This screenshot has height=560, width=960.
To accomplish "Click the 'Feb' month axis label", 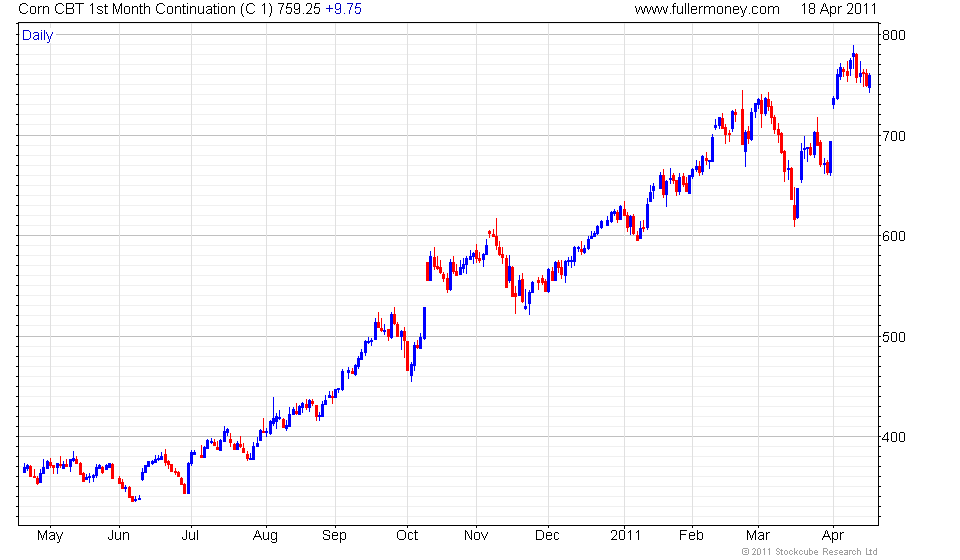I will (x=691, y=536).
